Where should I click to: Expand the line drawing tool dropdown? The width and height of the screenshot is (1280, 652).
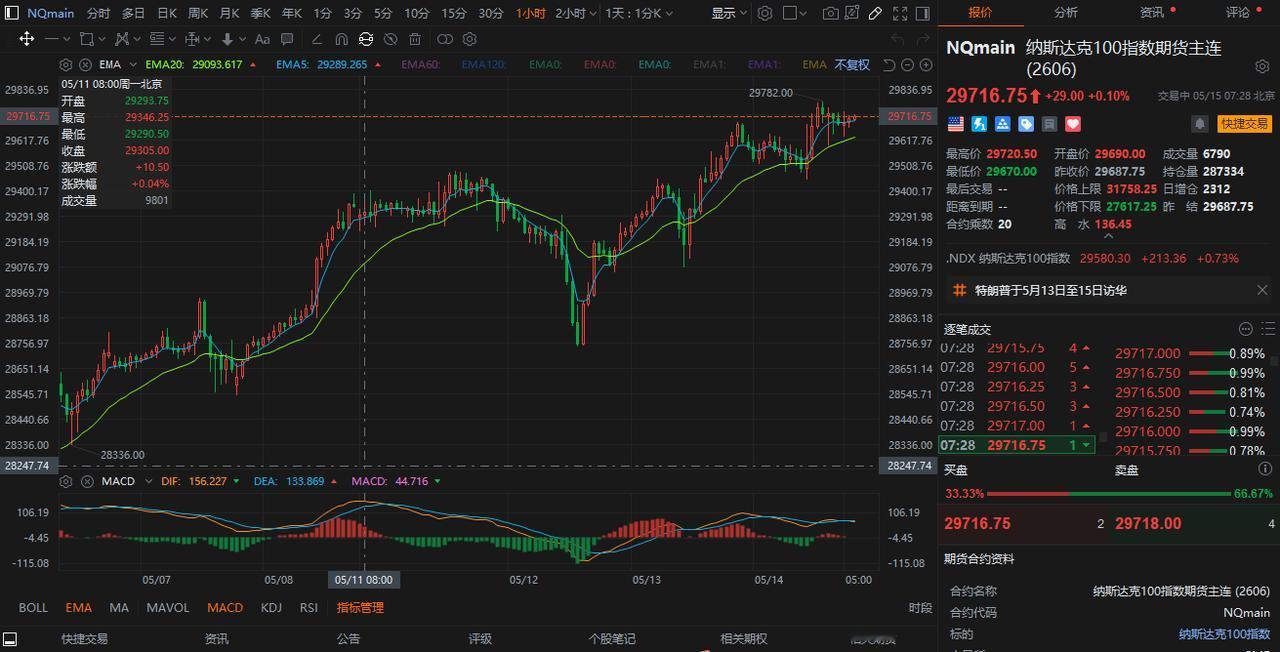click(x=66, y=39)
